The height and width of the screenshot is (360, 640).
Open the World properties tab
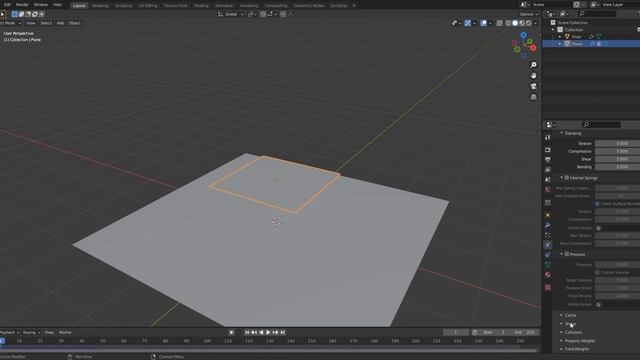(548, 189)
